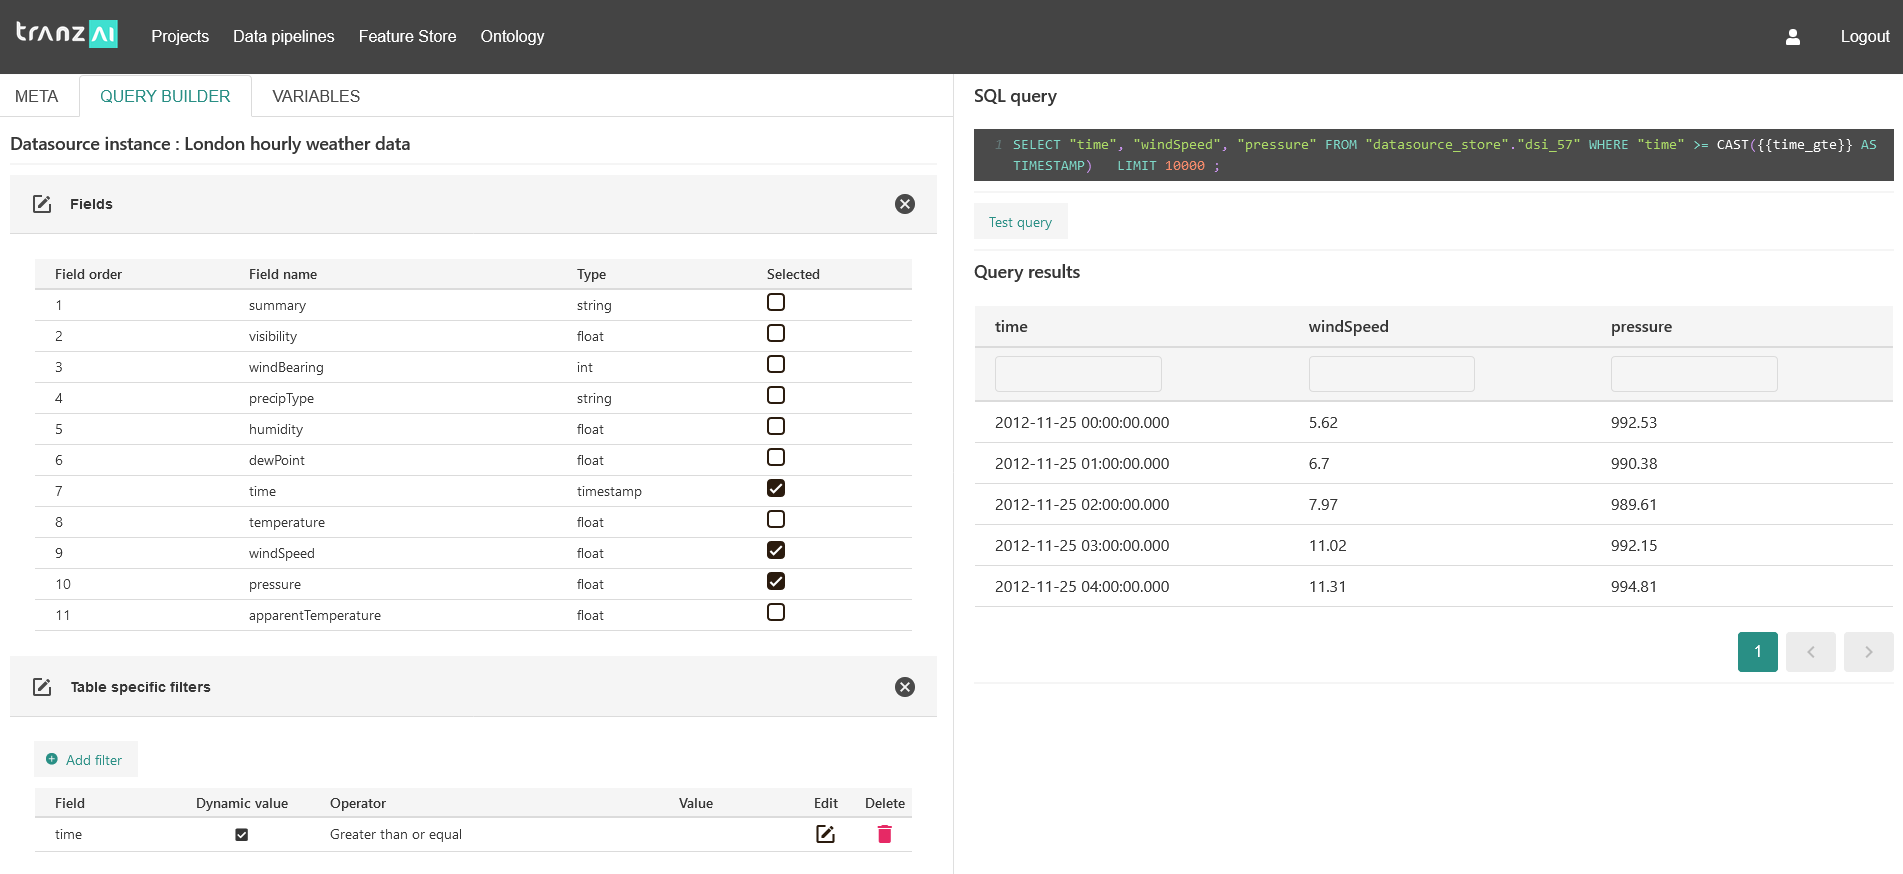
Task: Go to previous results page arrow
Action: [1811, 652]
